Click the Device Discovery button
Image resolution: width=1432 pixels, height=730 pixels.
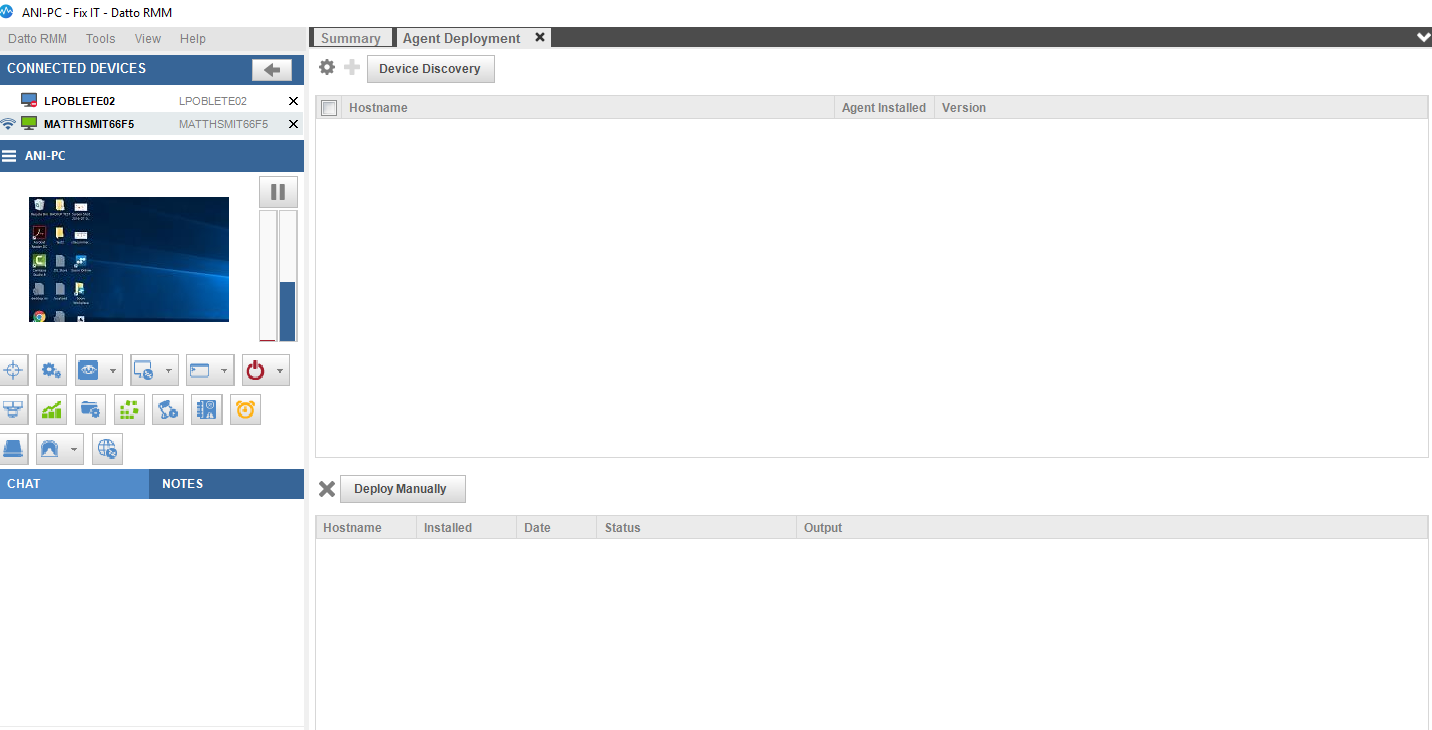(430, 69)
